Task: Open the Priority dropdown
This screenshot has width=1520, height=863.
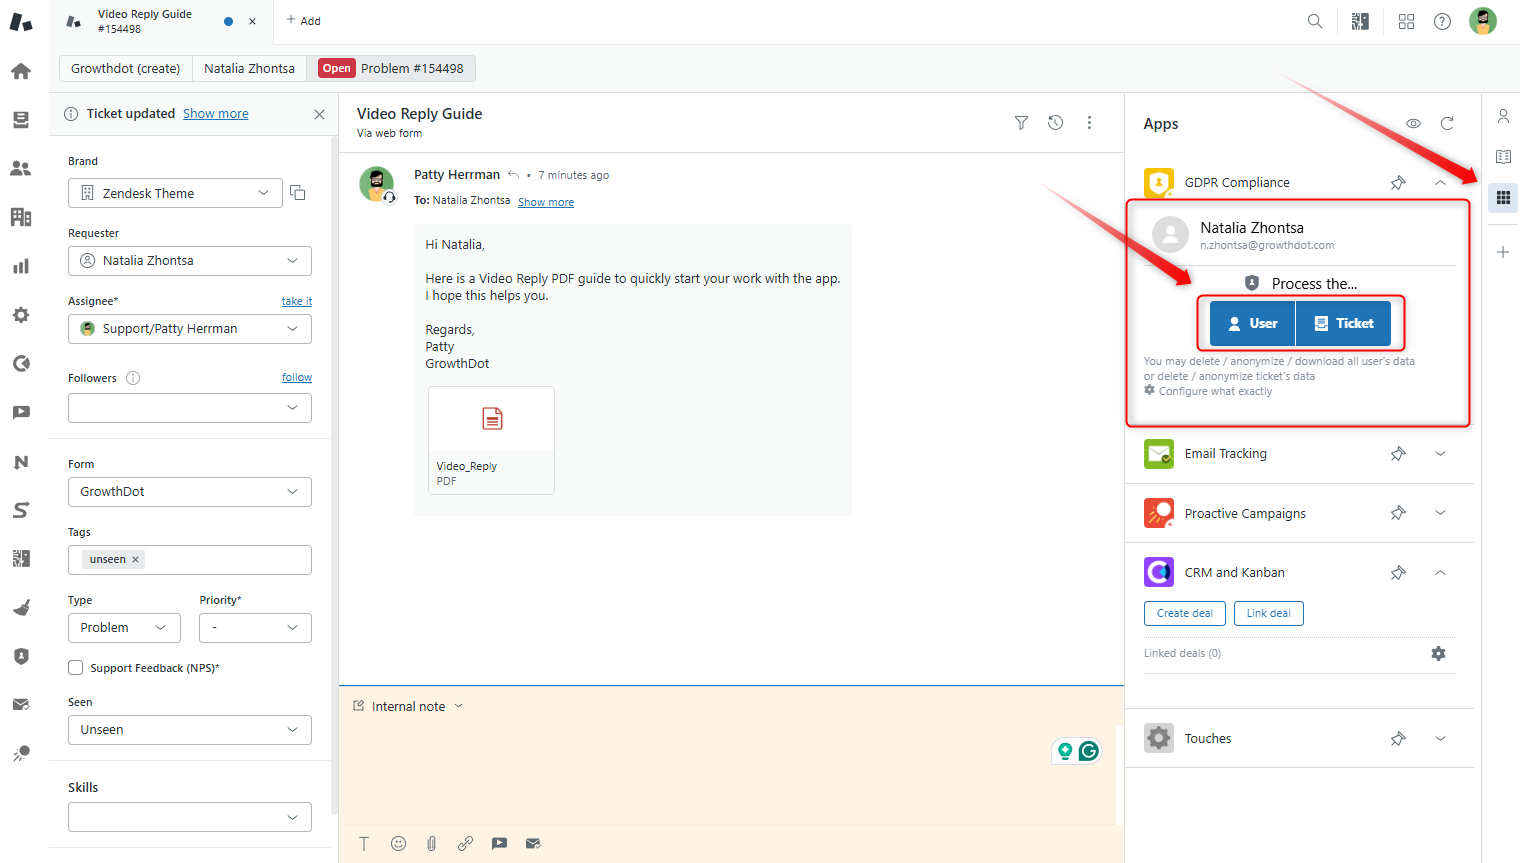Action: point(255,628)
